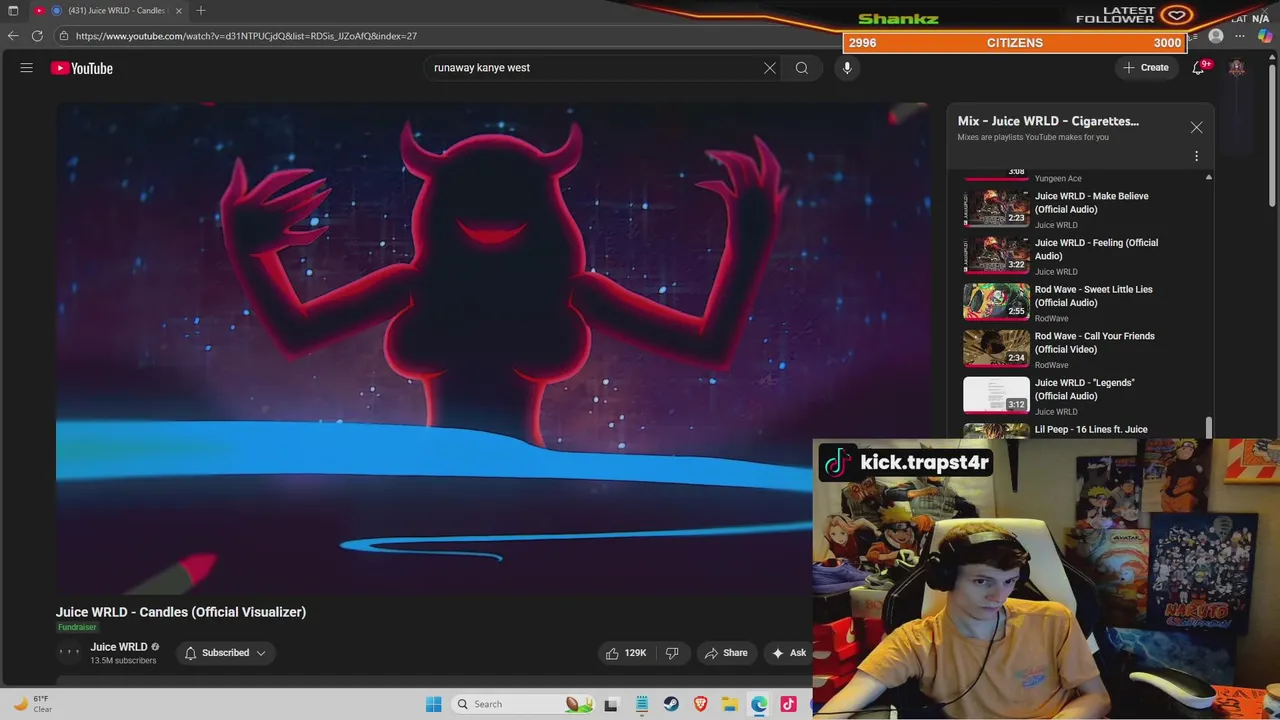The height and width of the screenshot is (720, 1280).
Task: Go to the YouTube home logo
Action: 82,68
